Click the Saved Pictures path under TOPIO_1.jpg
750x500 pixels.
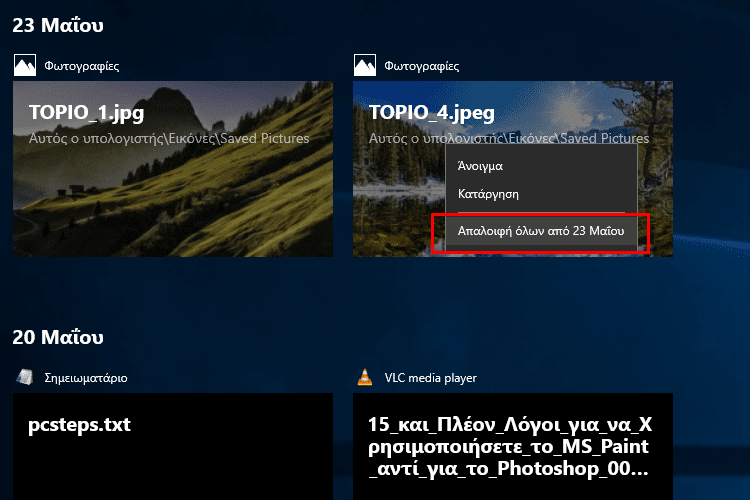169,138
